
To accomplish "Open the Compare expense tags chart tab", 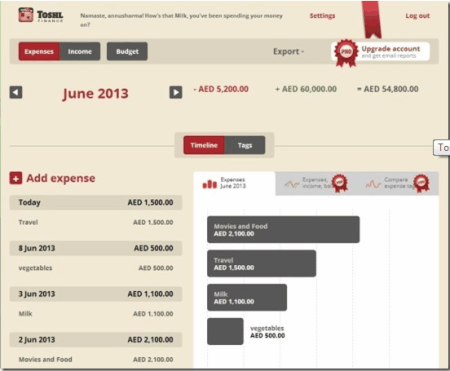I will coord(398,183).
